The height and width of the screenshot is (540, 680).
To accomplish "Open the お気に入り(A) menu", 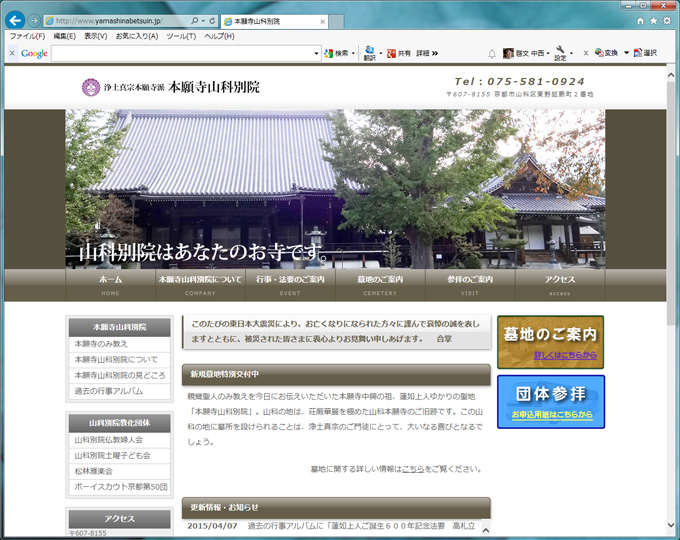I will 137,36.
